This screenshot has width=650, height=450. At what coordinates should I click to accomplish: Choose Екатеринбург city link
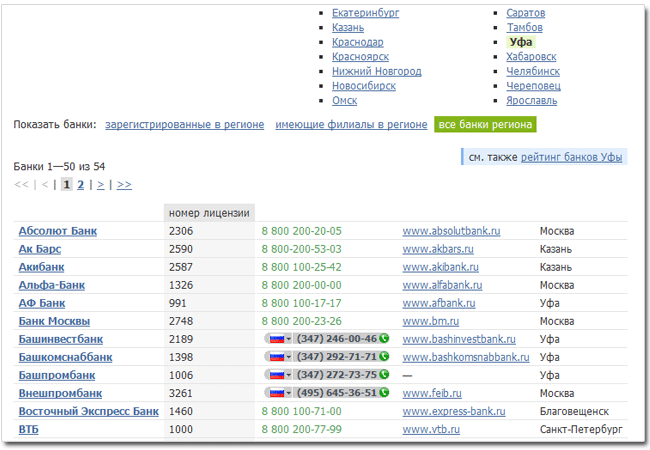(365, 13)
